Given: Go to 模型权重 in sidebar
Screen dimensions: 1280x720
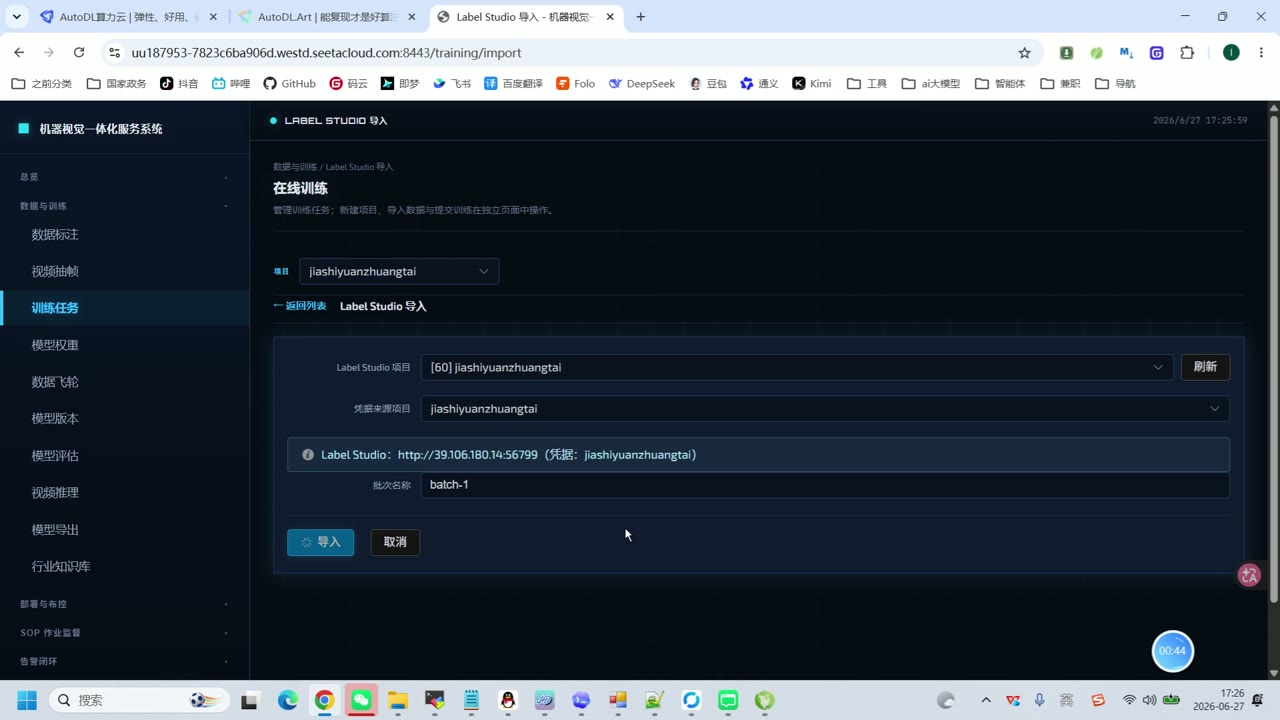Looking at the screenshot, I should 55,345.
